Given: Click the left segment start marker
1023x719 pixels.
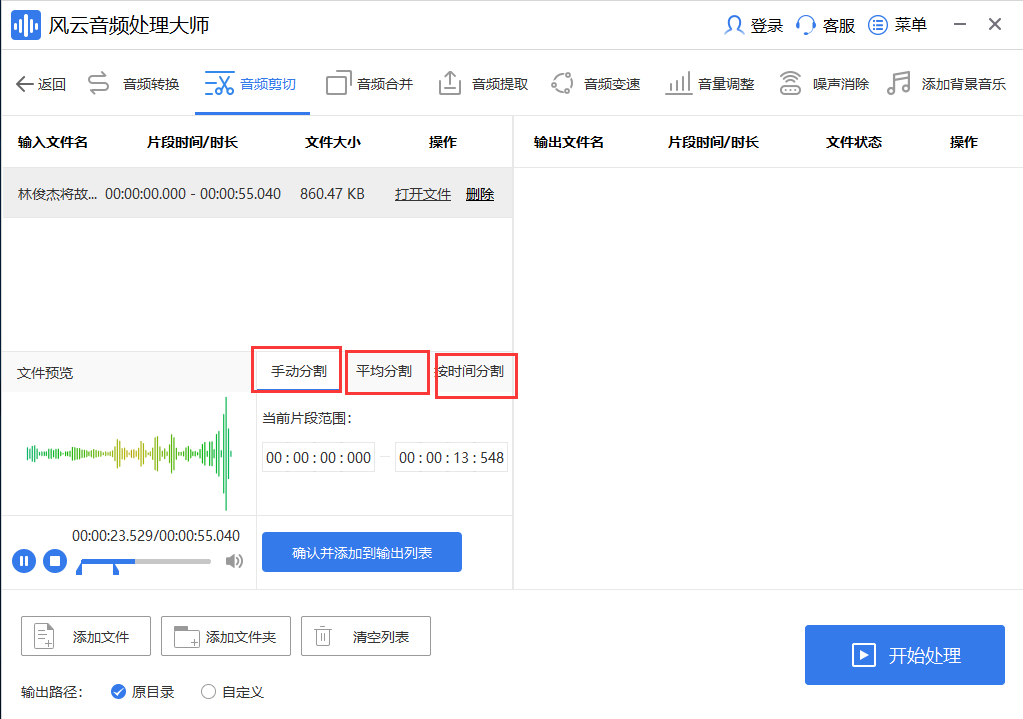Looking at the screenshot, I should (x=79, y=570).
